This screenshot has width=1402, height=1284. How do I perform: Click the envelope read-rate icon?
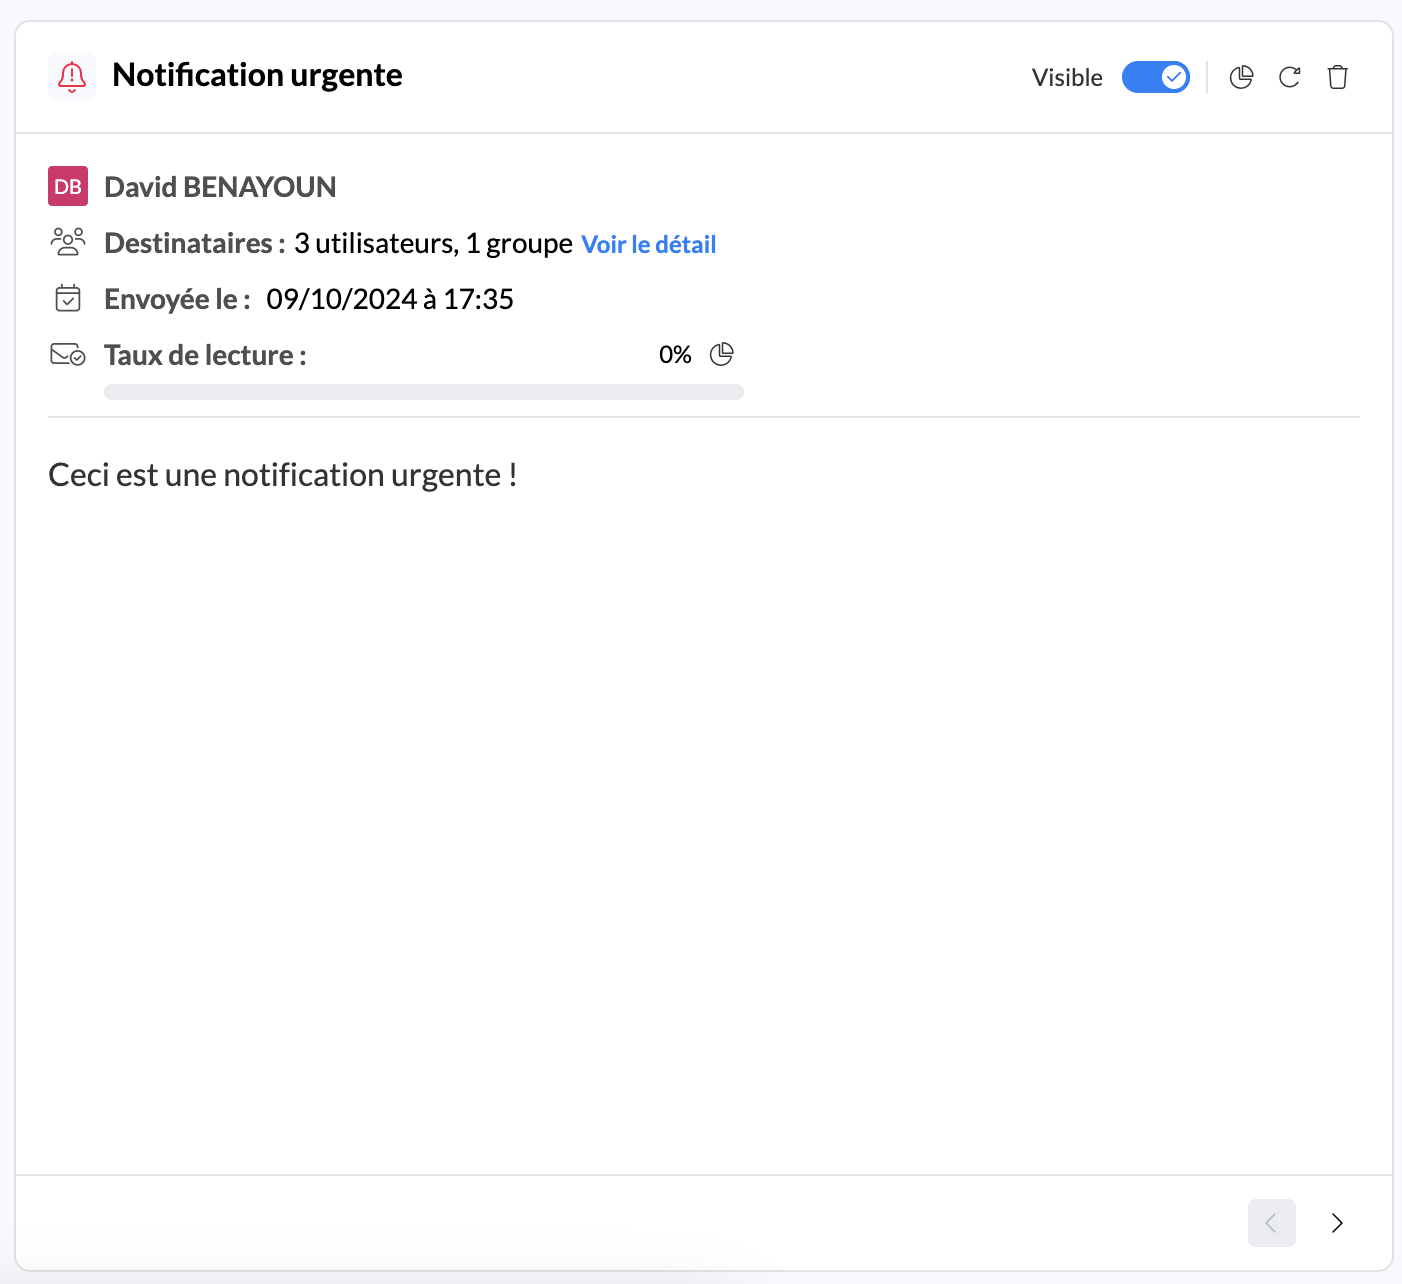(68, 354)
